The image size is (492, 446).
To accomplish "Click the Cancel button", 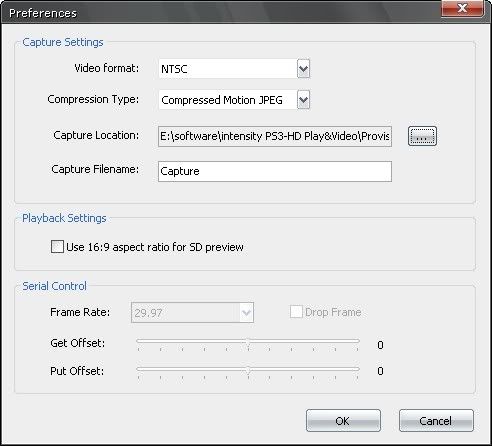I will tap(436, 421).
